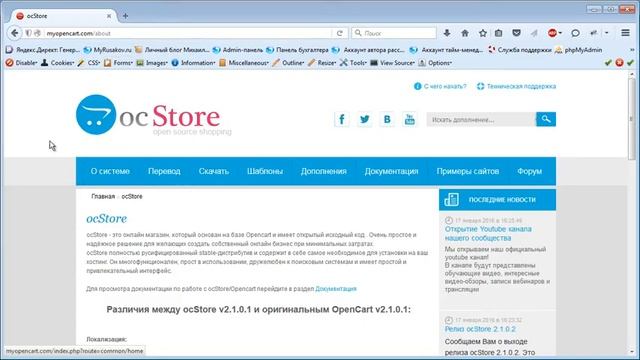The width and height of the screenshot is (640, 360).
Task: Show more bookmarks with double chevron
Action: coord(632,50)
